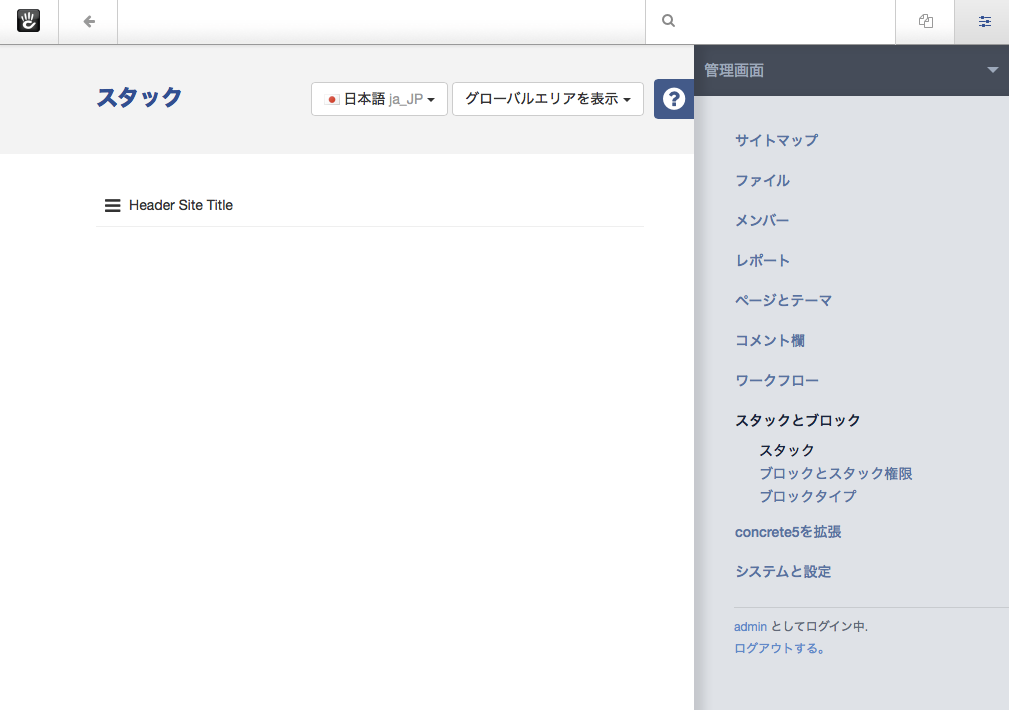The image size is (1009, 710).
Task: Open メンバー in the dashboard menu
Action: pos(762,220)
